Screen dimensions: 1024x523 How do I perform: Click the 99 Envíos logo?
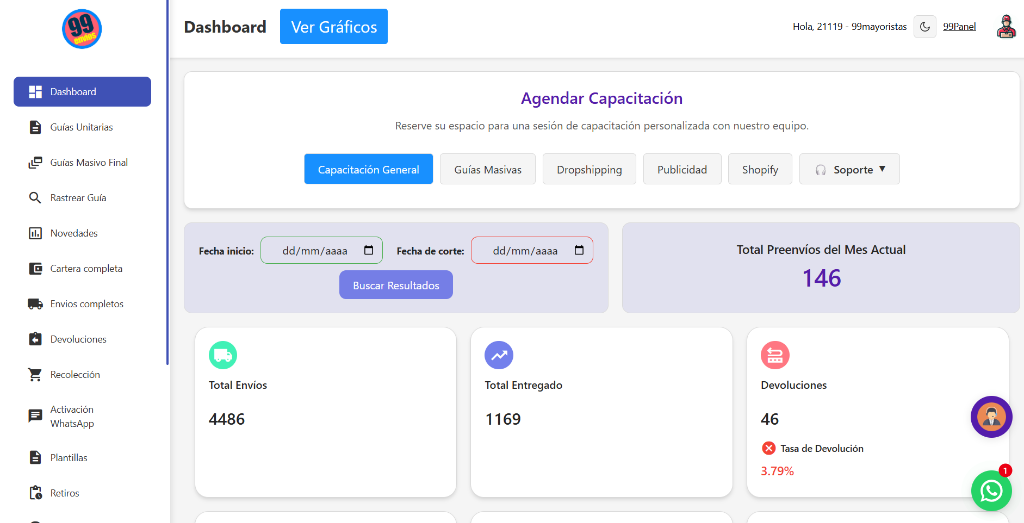click(x=82, y=29)
